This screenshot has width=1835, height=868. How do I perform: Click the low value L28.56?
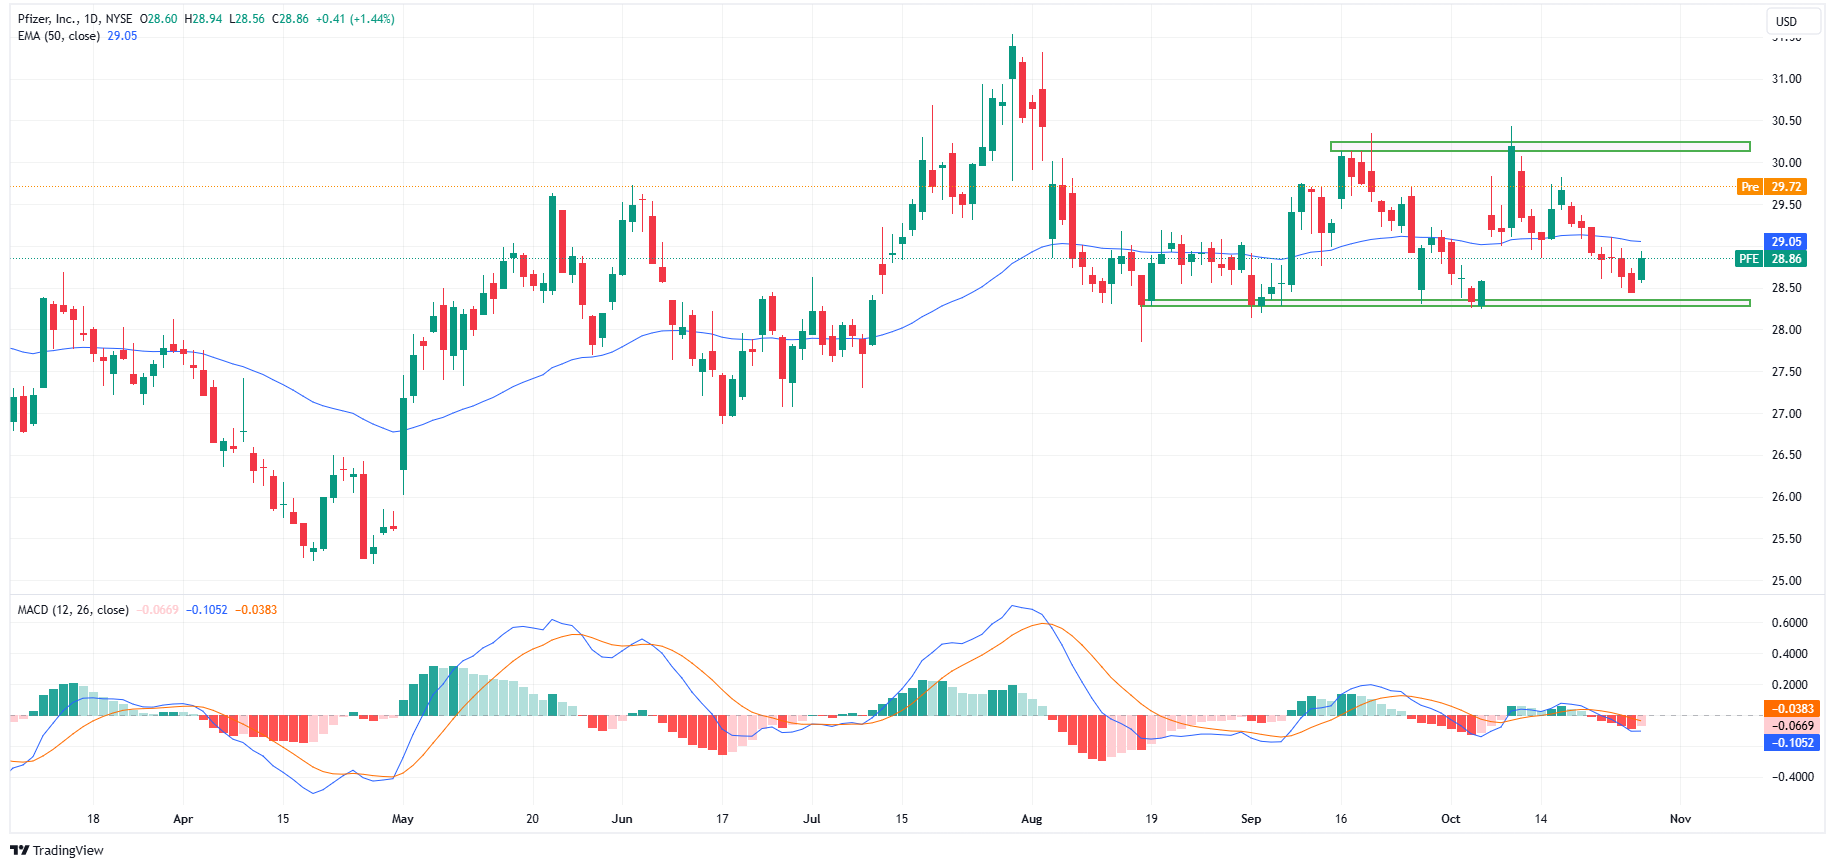pyautogui.click(x=246, y=19)
